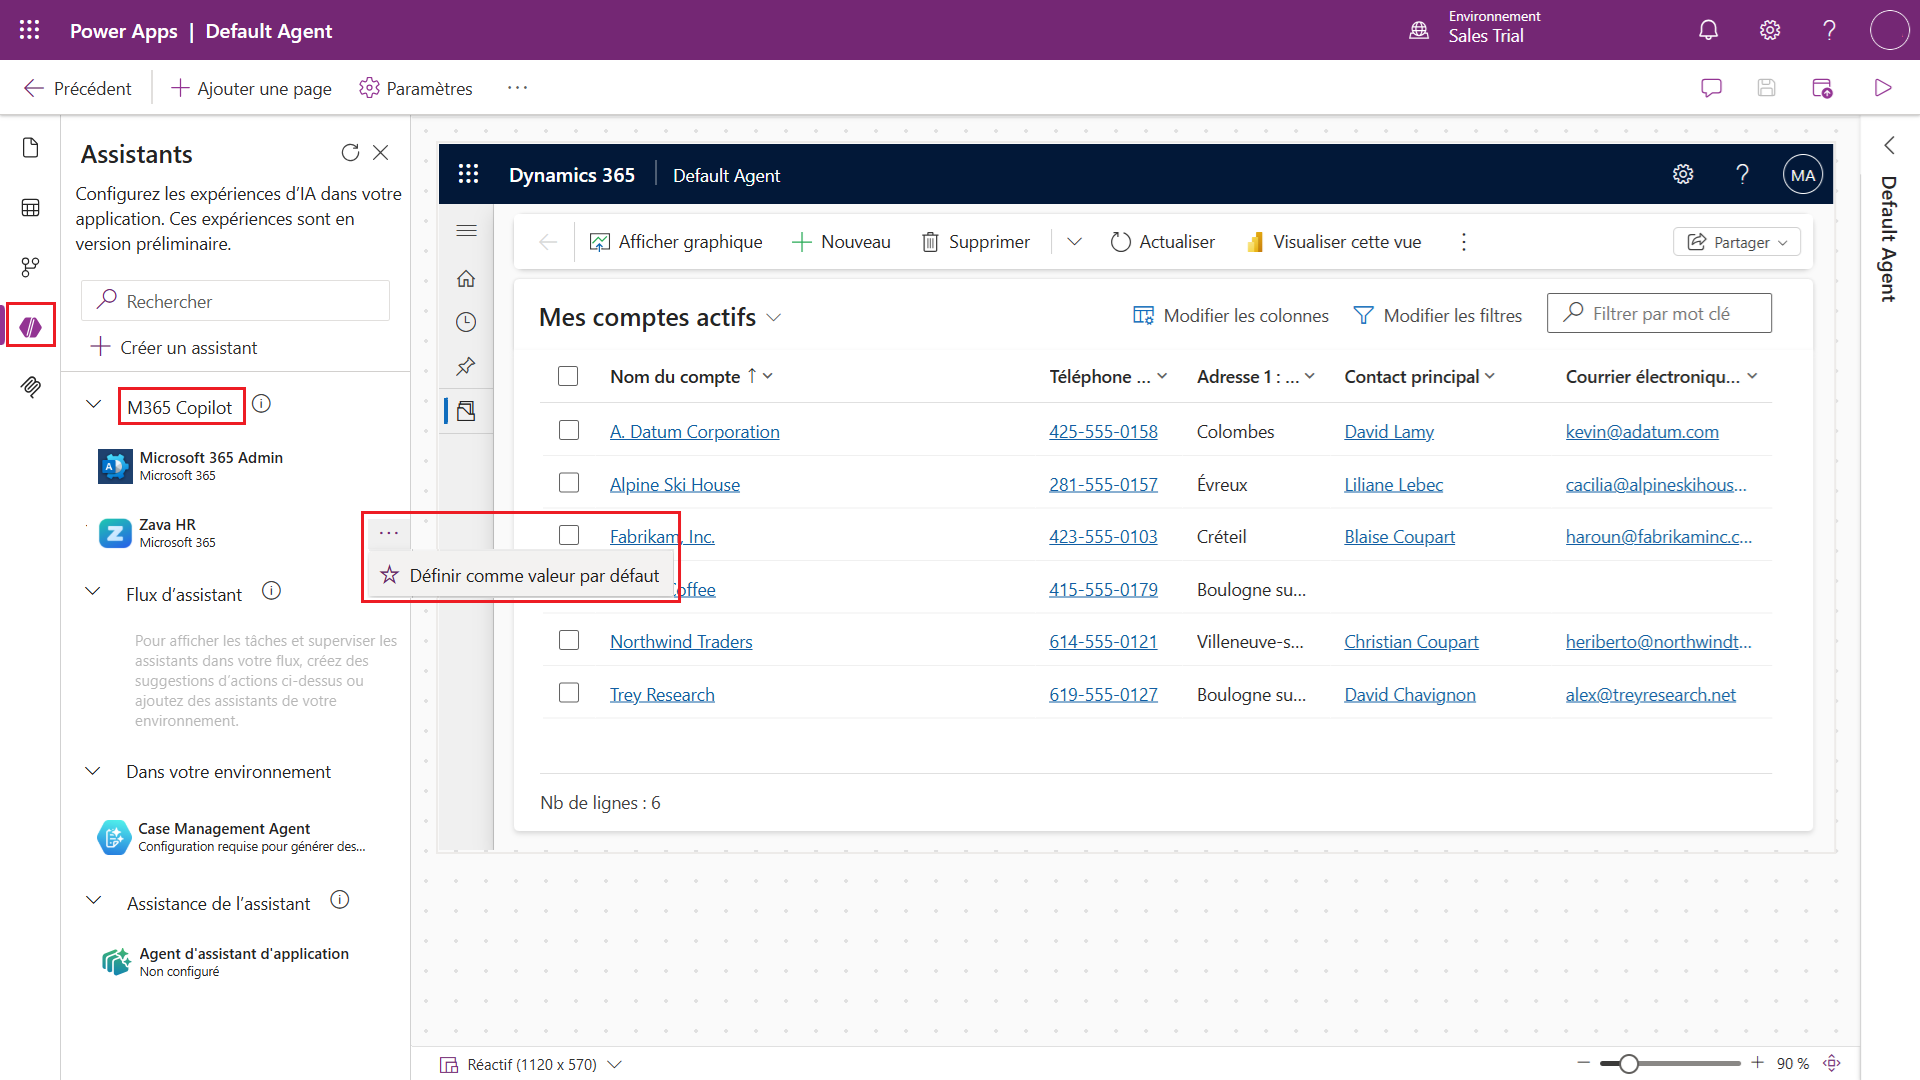
Task: Open the Paramètres menu item
Action: point(416,88)
